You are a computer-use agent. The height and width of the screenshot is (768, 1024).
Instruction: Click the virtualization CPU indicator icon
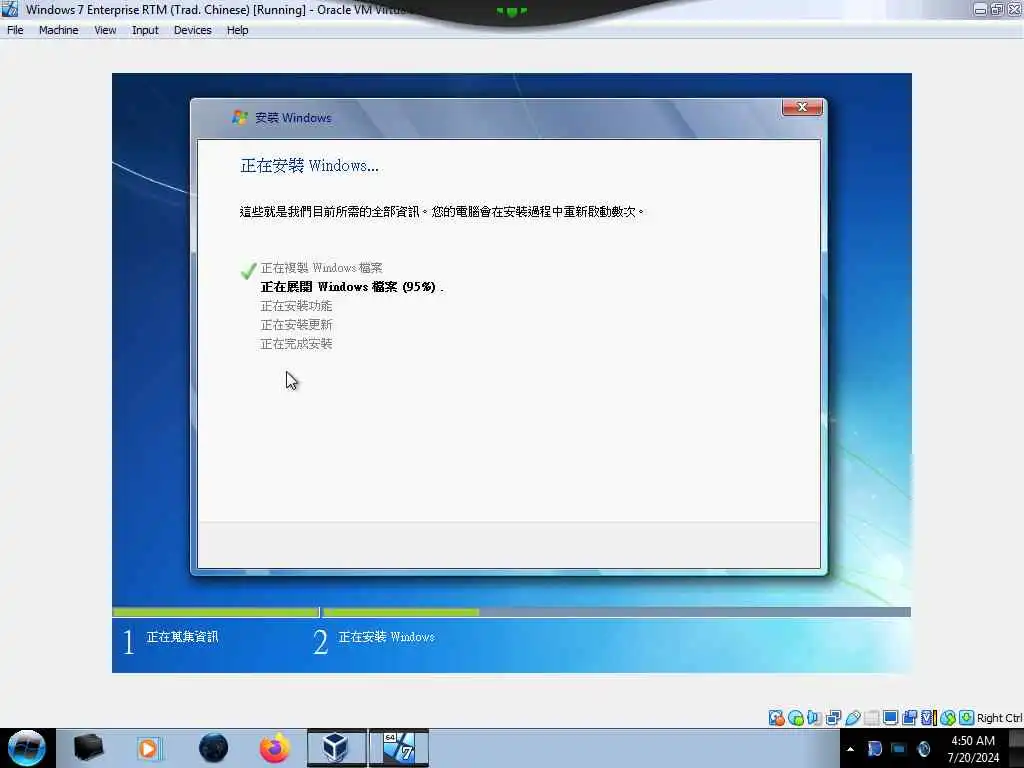click(x=928, y=718)
